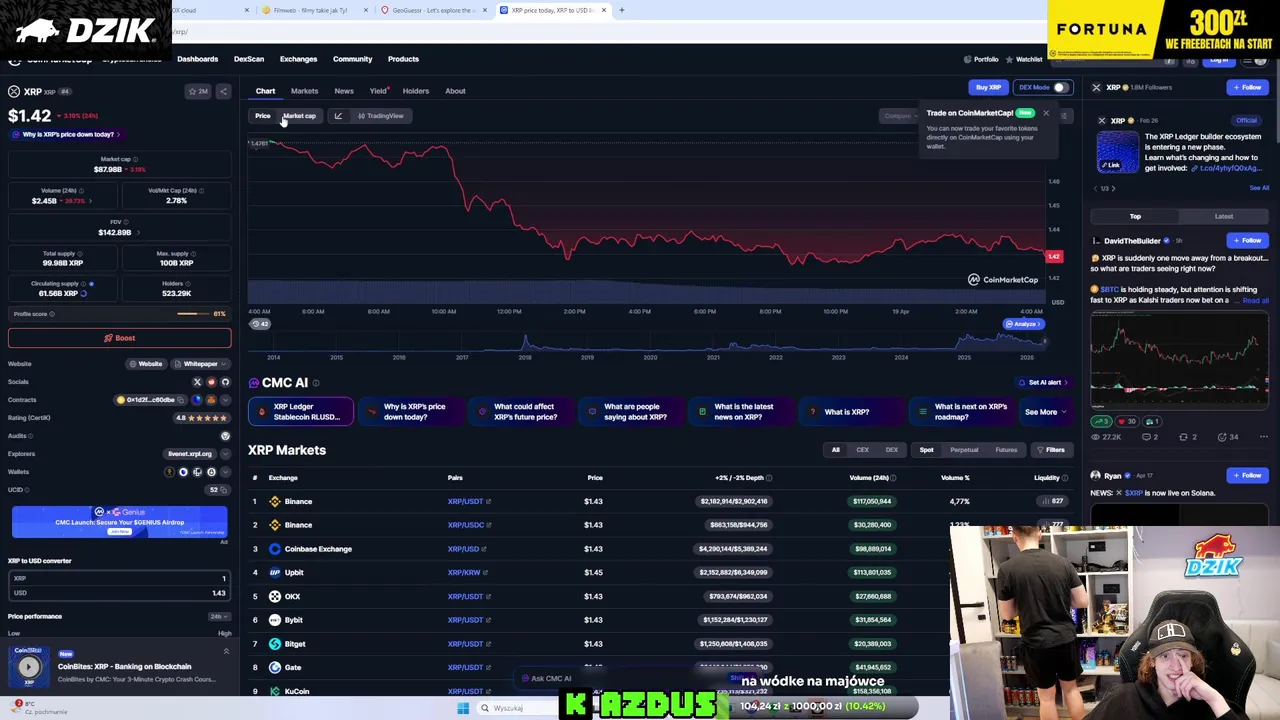Click the Gate exchange logo
Viewport: 1280px width, 720px height.
[275, 667]
